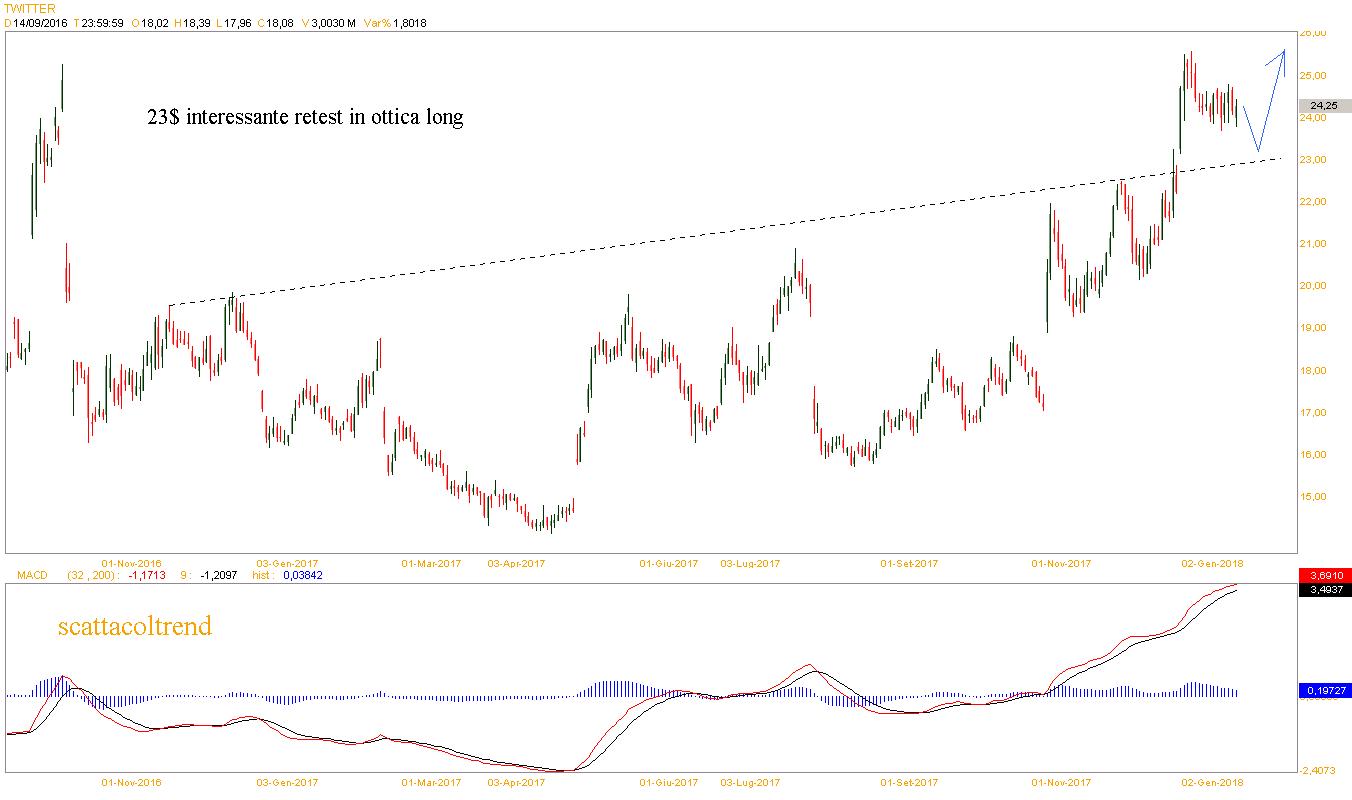Click the 24,25 current price tag
This screenshot has width=1352, height=800.
click(1324, 106)
